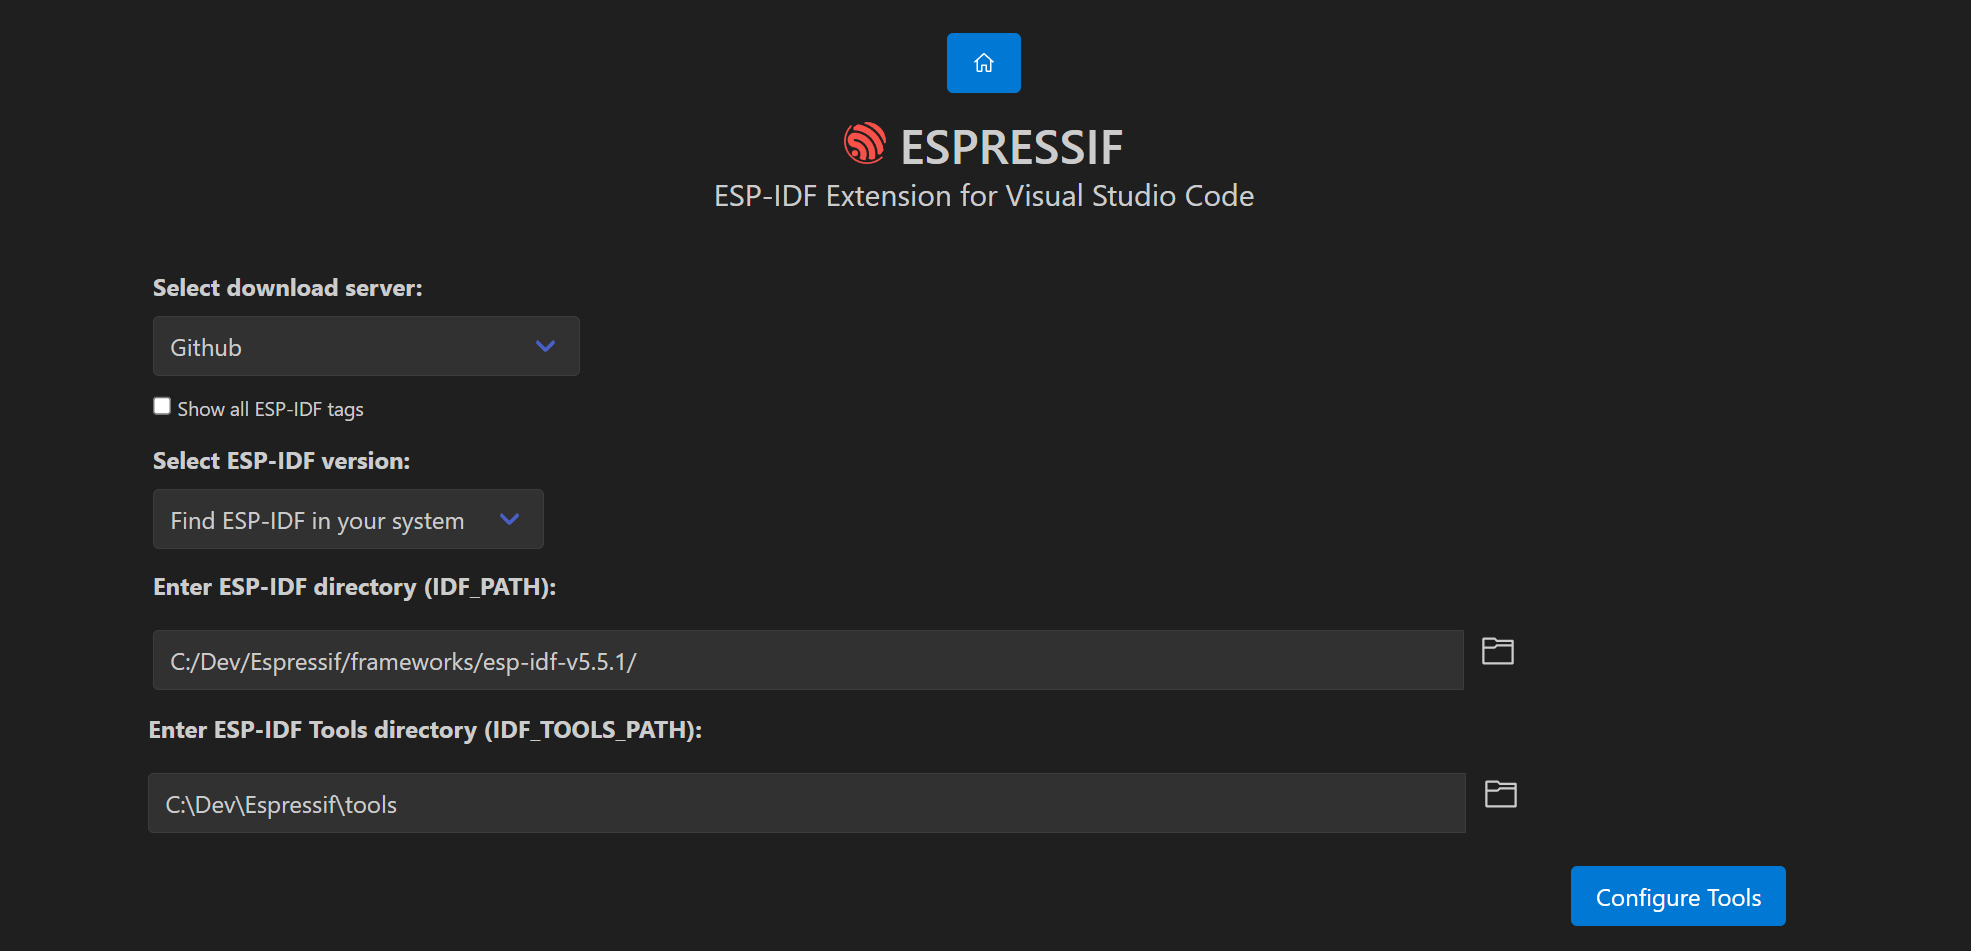Click the home icon button
Screen dimensions: 1971x951
pos(983,63)
